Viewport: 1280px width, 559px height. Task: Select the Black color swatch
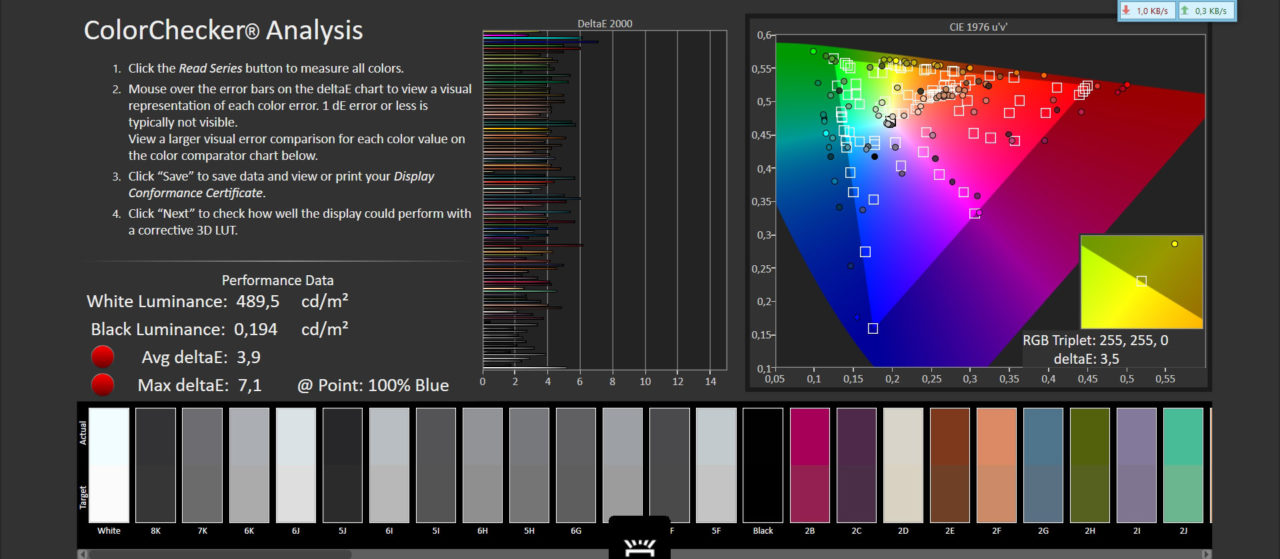[x=762, y=465]
